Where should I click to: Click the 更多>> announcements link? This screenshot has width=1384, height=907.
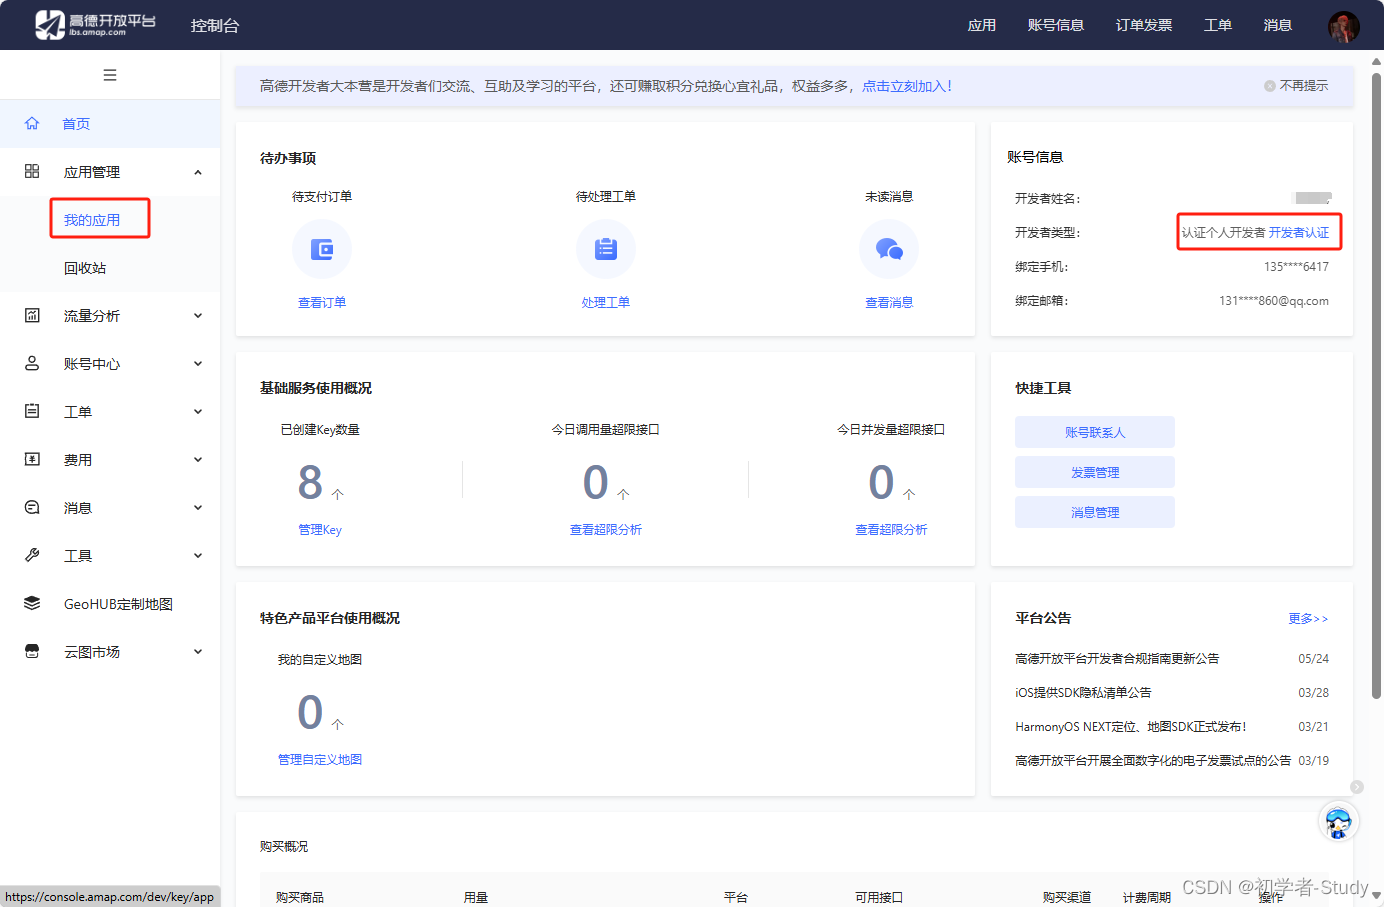pyautogui.click(x=1308, y=619)
